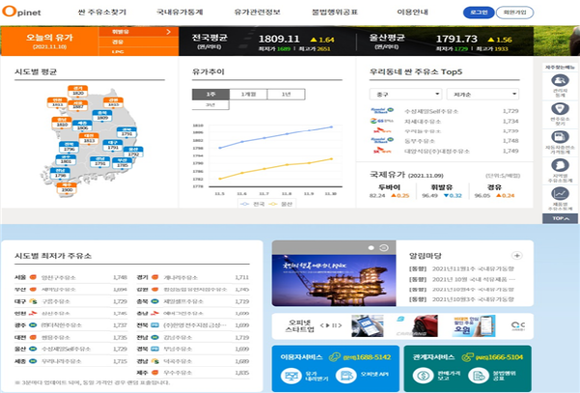
Task: Pause the Opinet startup banner carousel
Action: pyautogui.click(x=334, y=326)
